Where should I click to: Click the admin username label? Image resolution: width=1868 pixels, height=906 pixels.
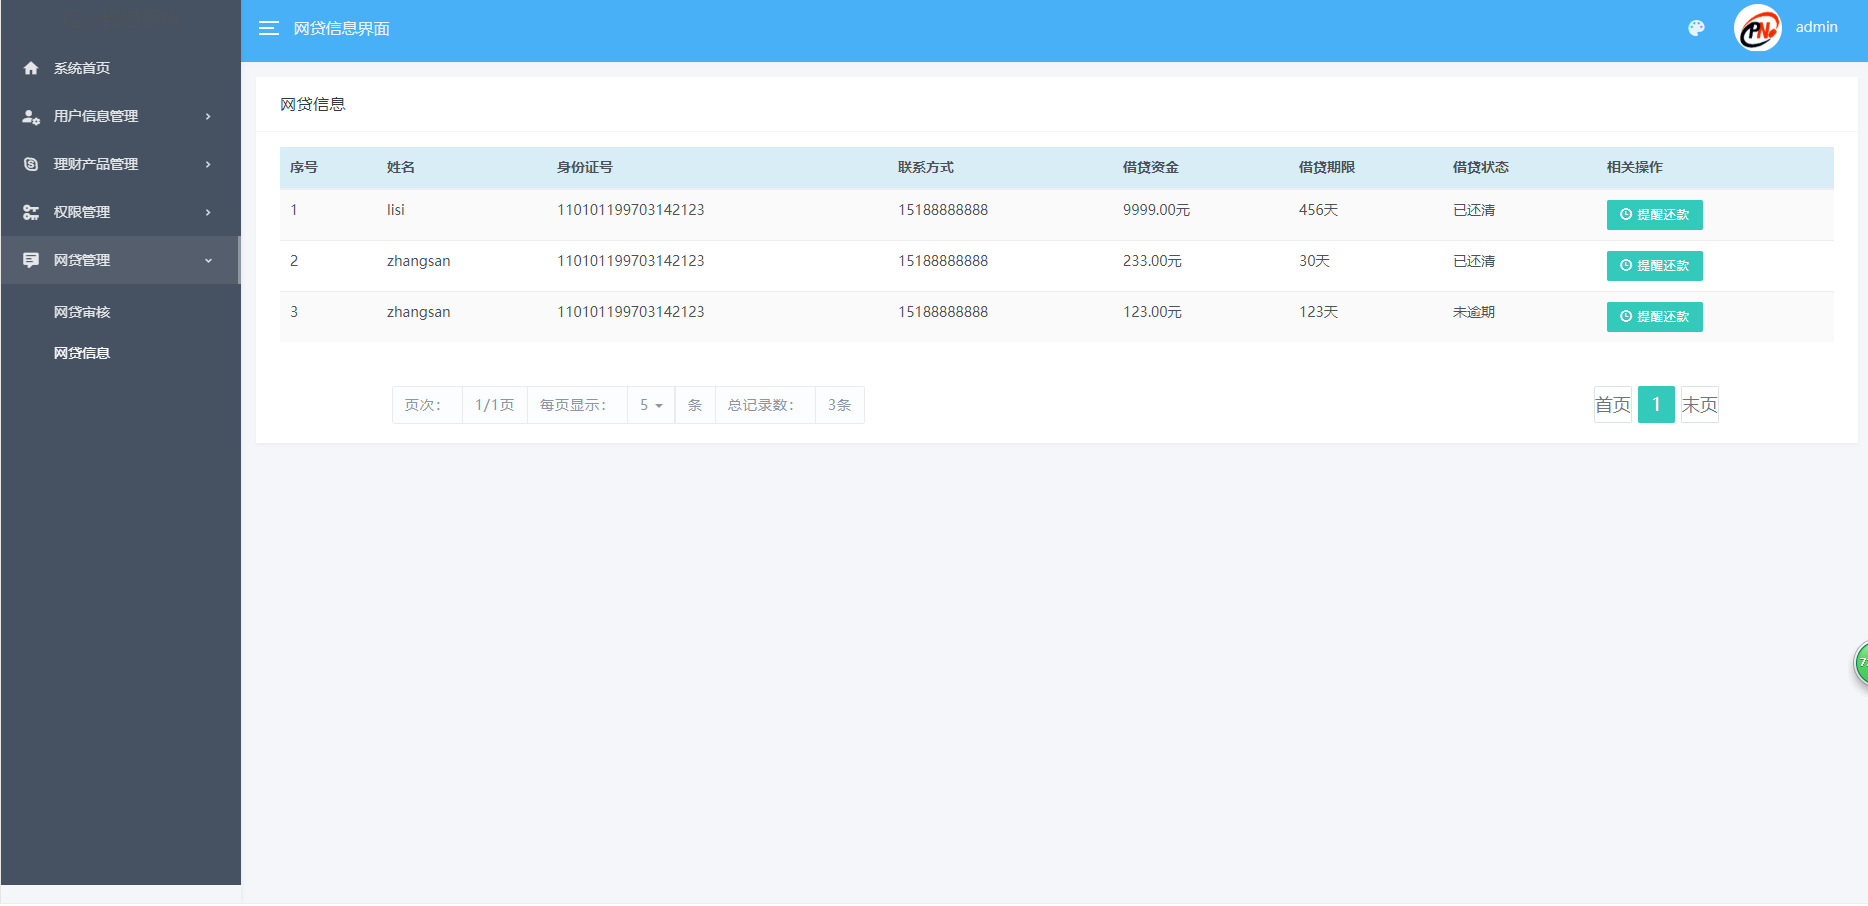(x=1816, y=27)
